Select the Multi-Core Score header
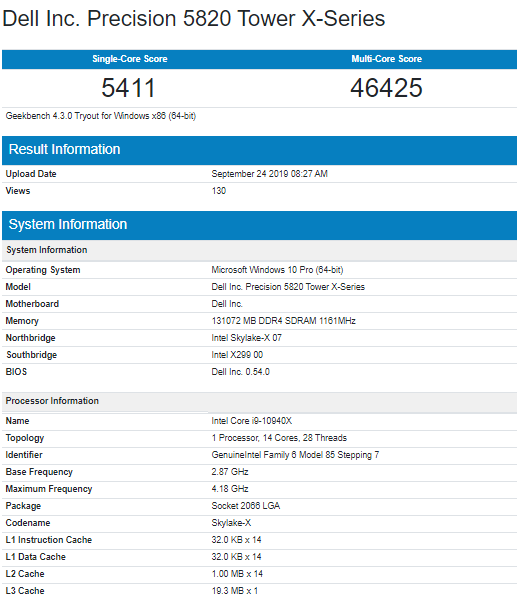 click(387, 59)
